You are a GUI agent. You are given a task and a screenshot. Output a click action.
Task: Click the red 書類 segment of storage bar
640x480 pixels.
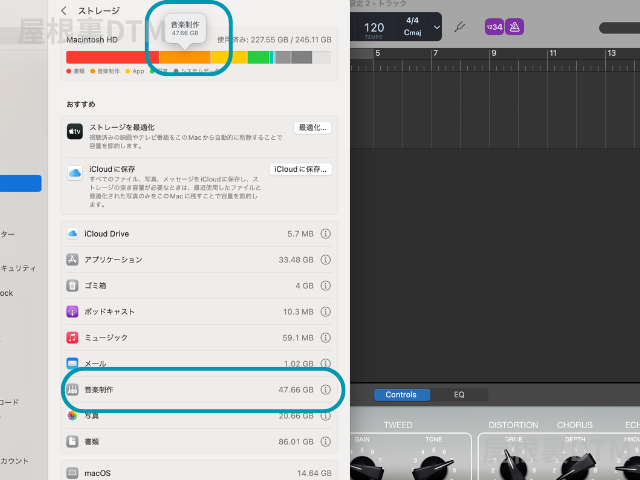[112, 57]
